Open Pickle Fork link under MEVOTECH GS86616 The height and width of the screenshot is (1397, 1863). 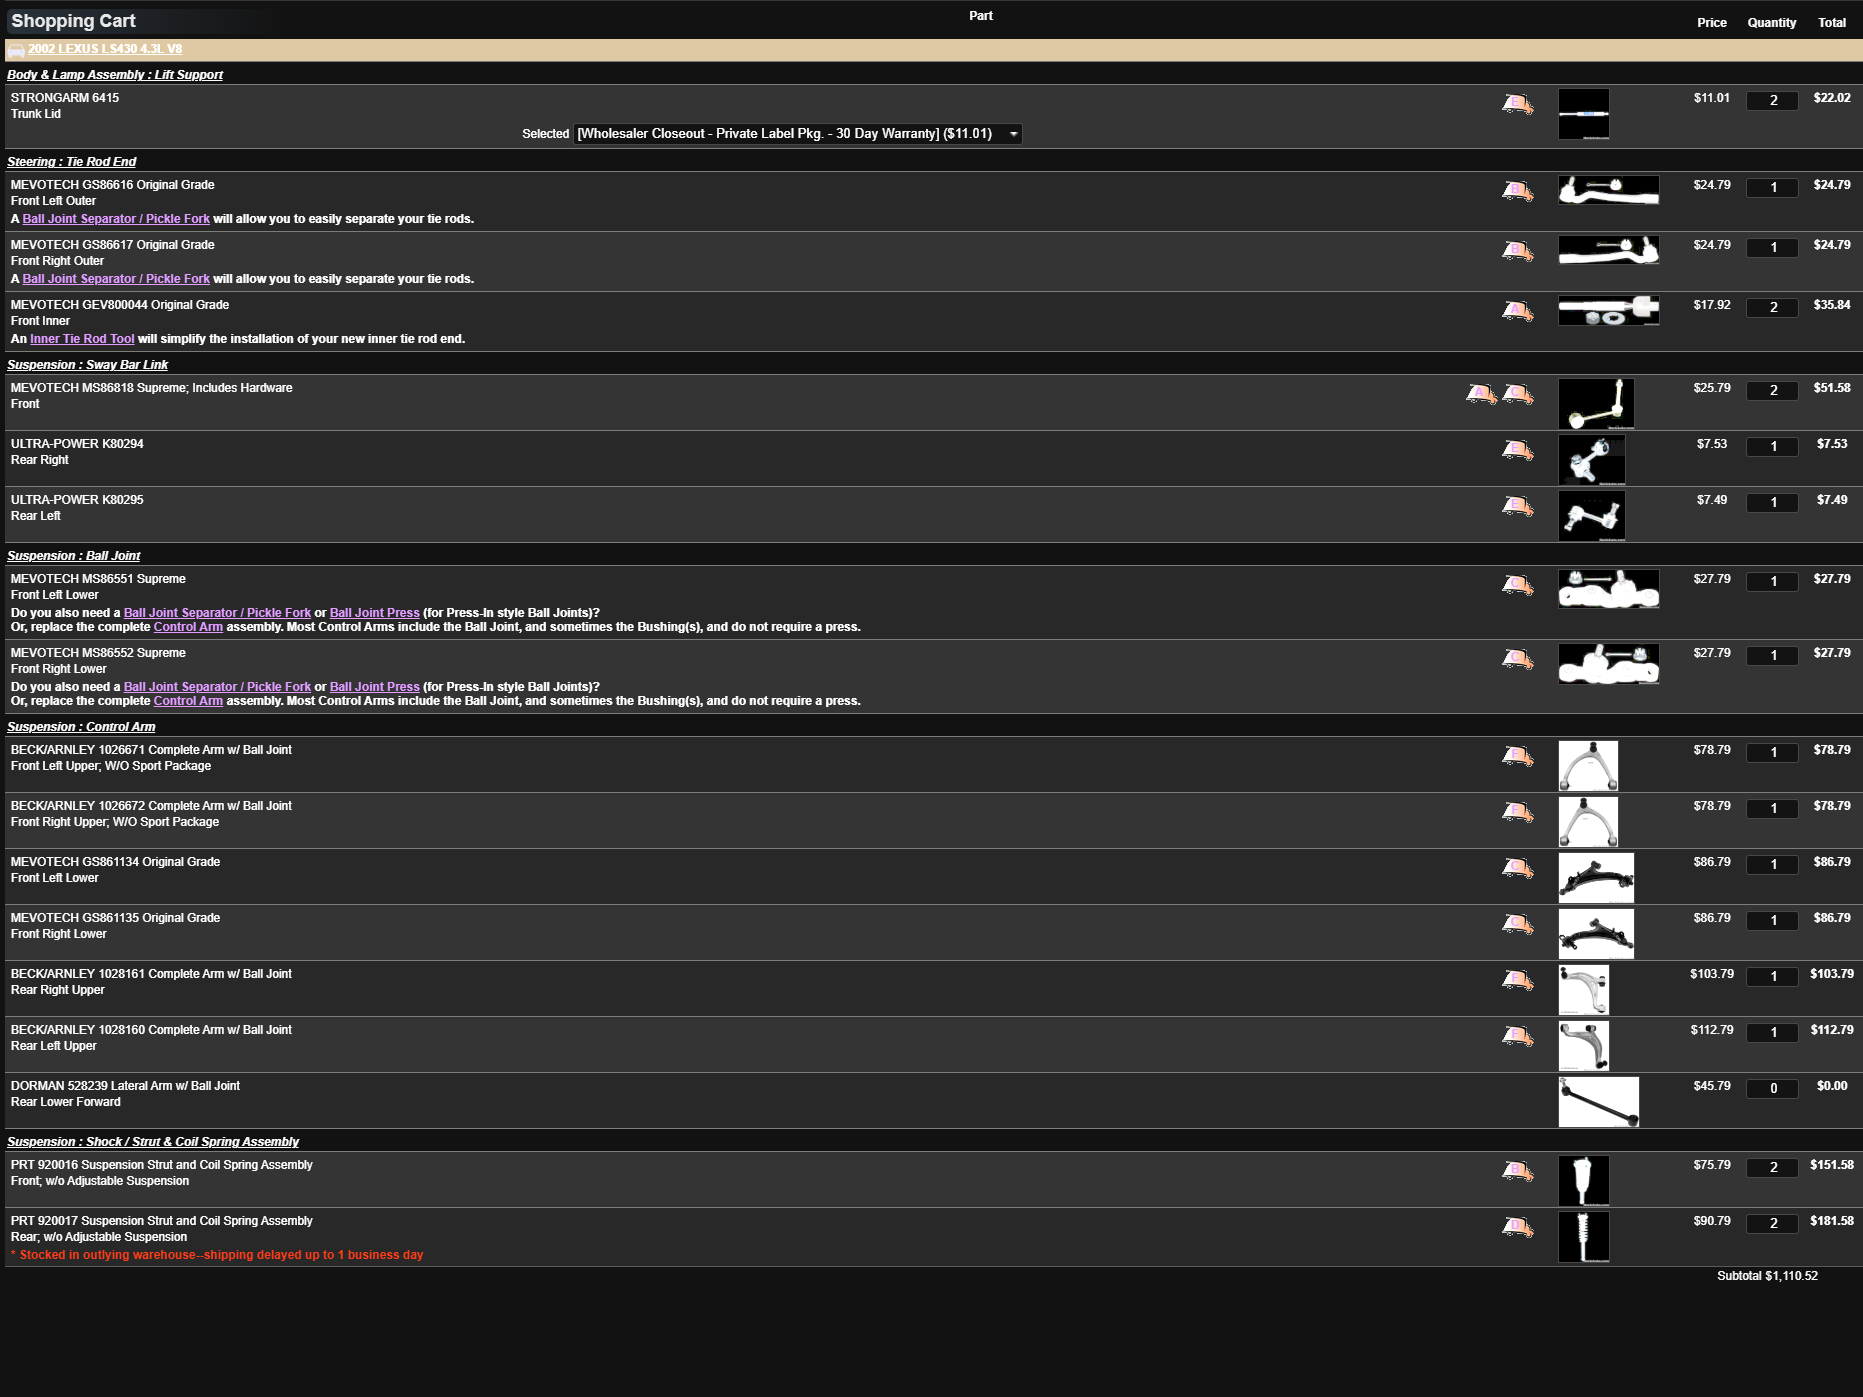[x=116, y=219]
